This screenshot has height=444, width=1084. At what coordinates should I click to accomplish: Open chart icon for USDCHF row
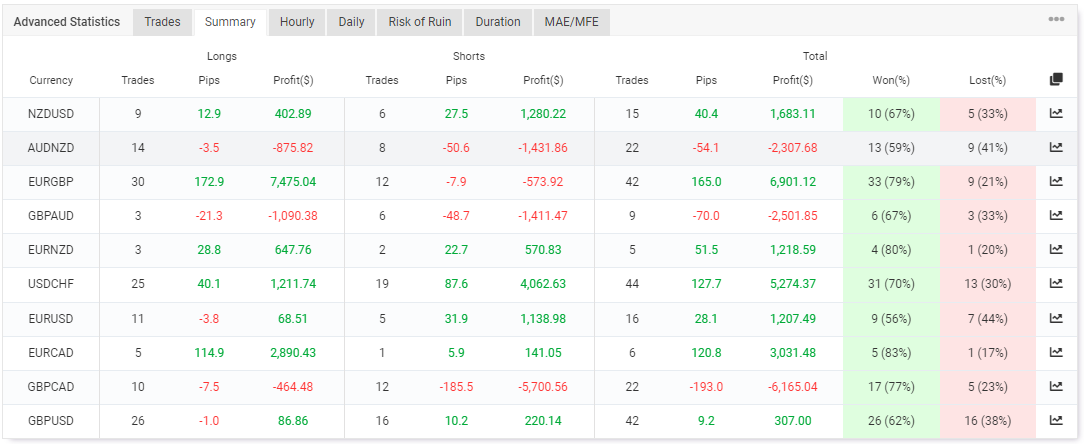click(x=1056, y=284)
